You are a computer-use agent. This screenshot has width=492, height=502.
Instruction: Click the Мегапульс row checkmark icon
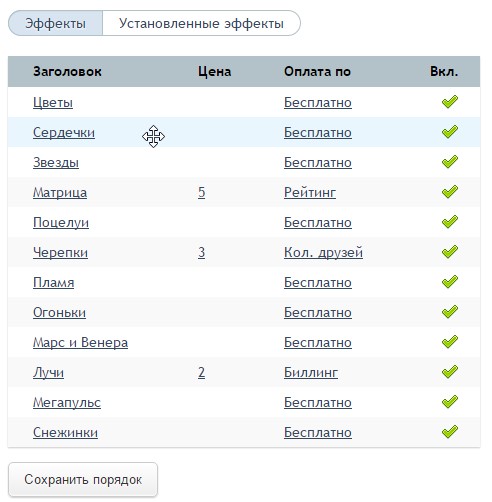coord(450,402)
